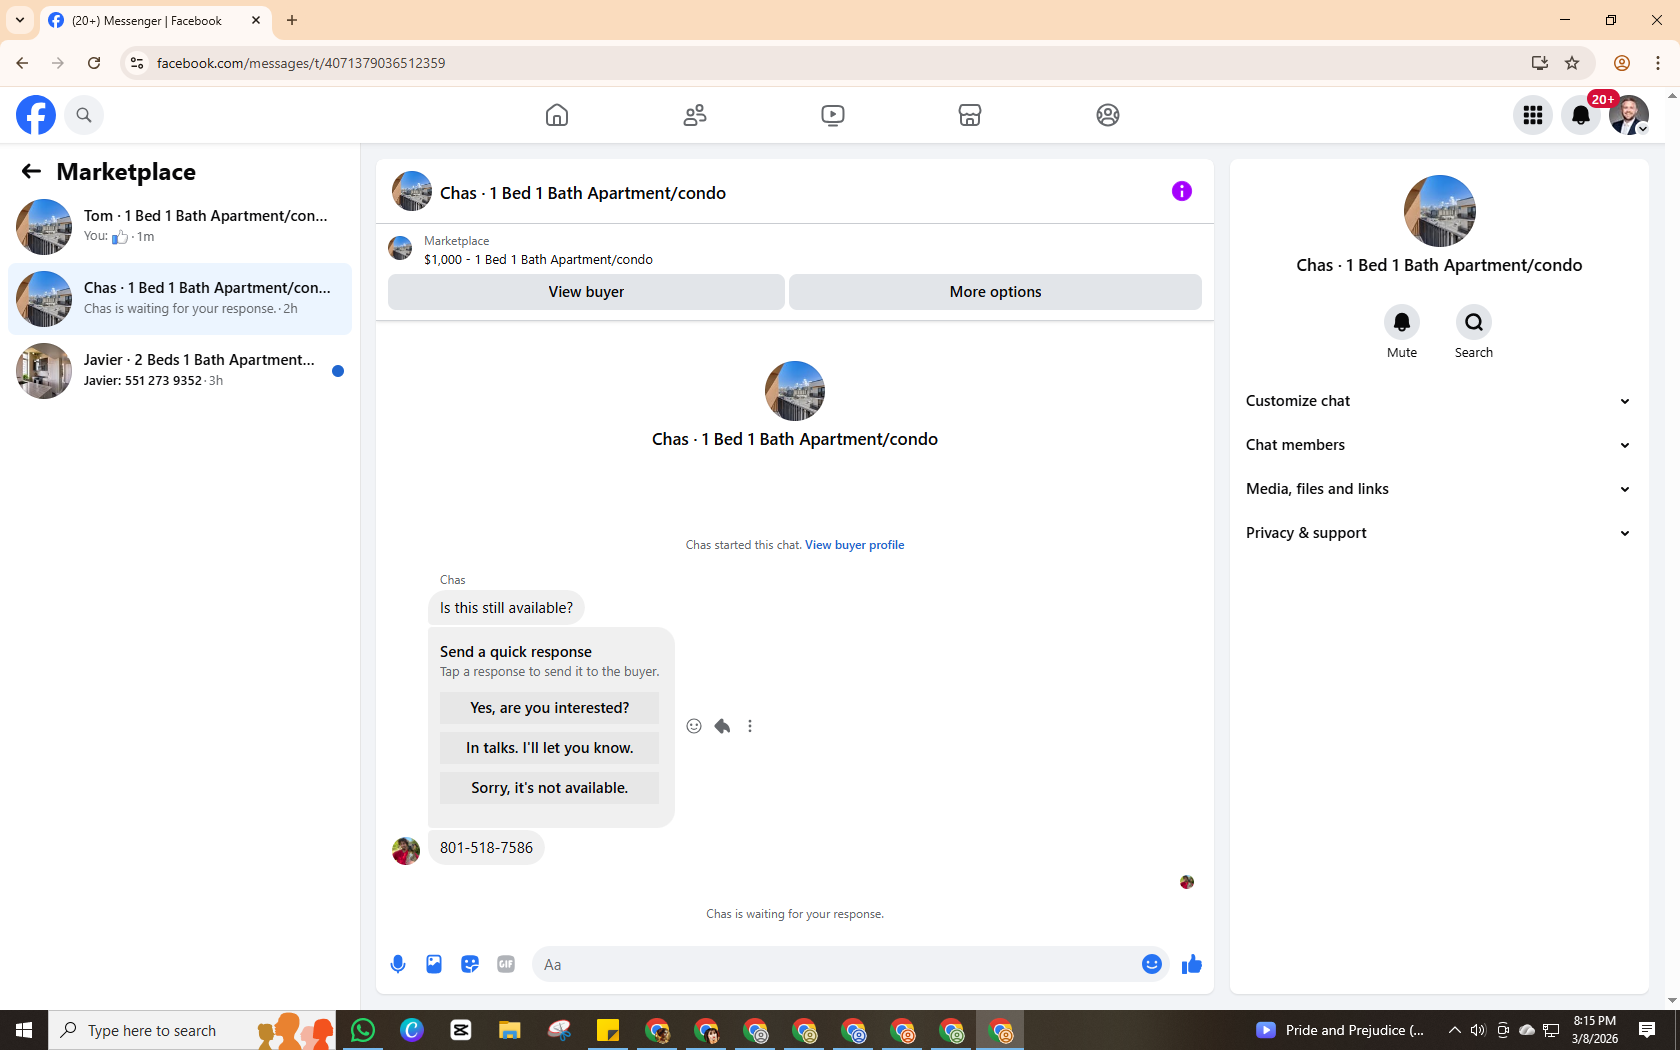1680x1050 pixels.
Task: Click the Windows taskbar search box
Action: click(x=192, y=1030)
